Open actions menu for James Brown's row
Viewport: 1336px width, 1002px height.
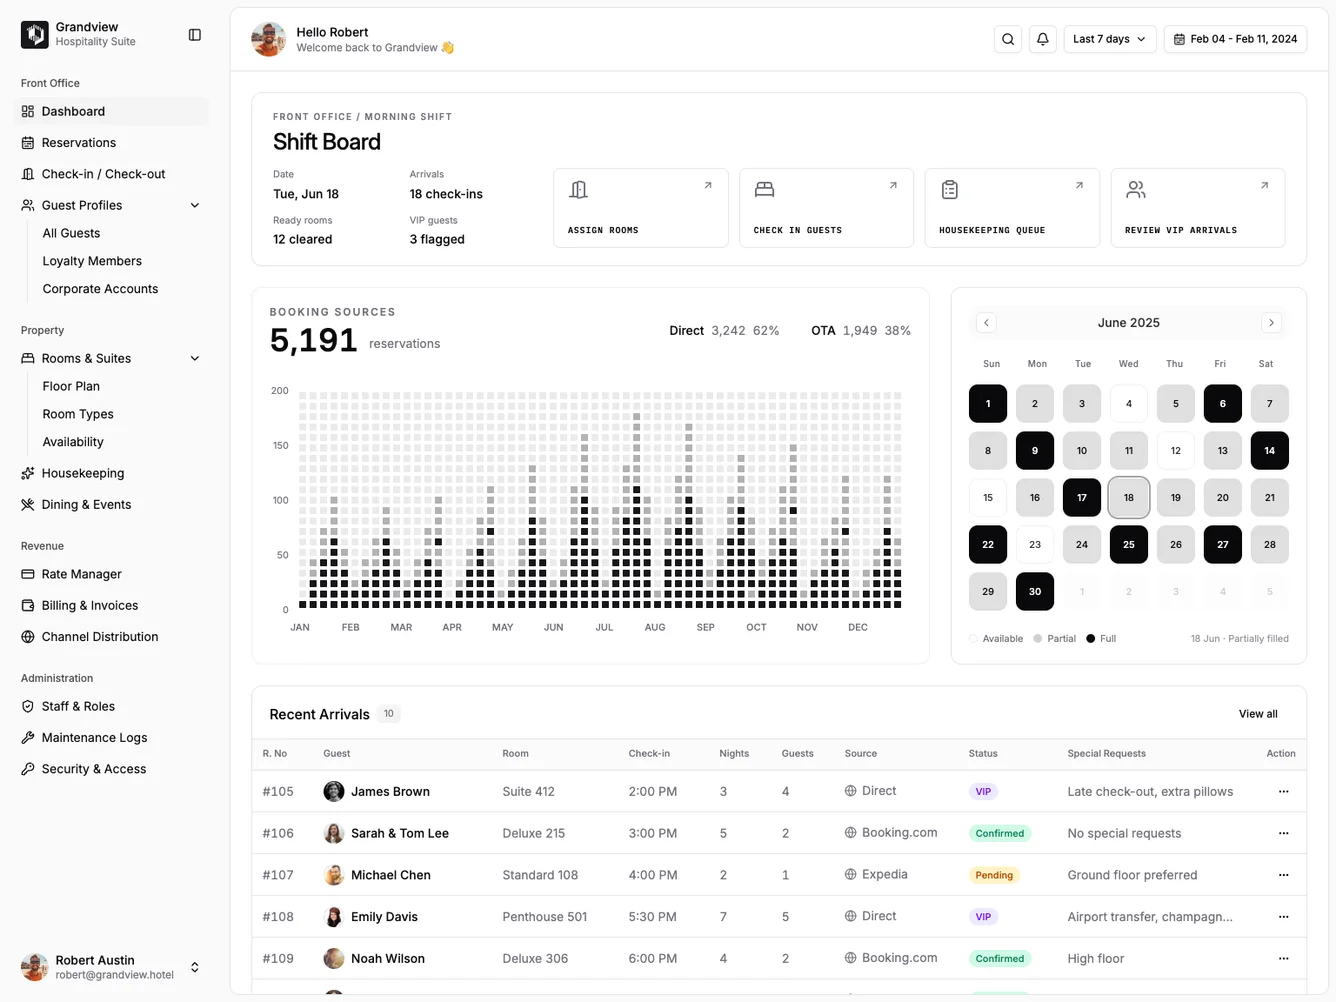coord(1283,791)
